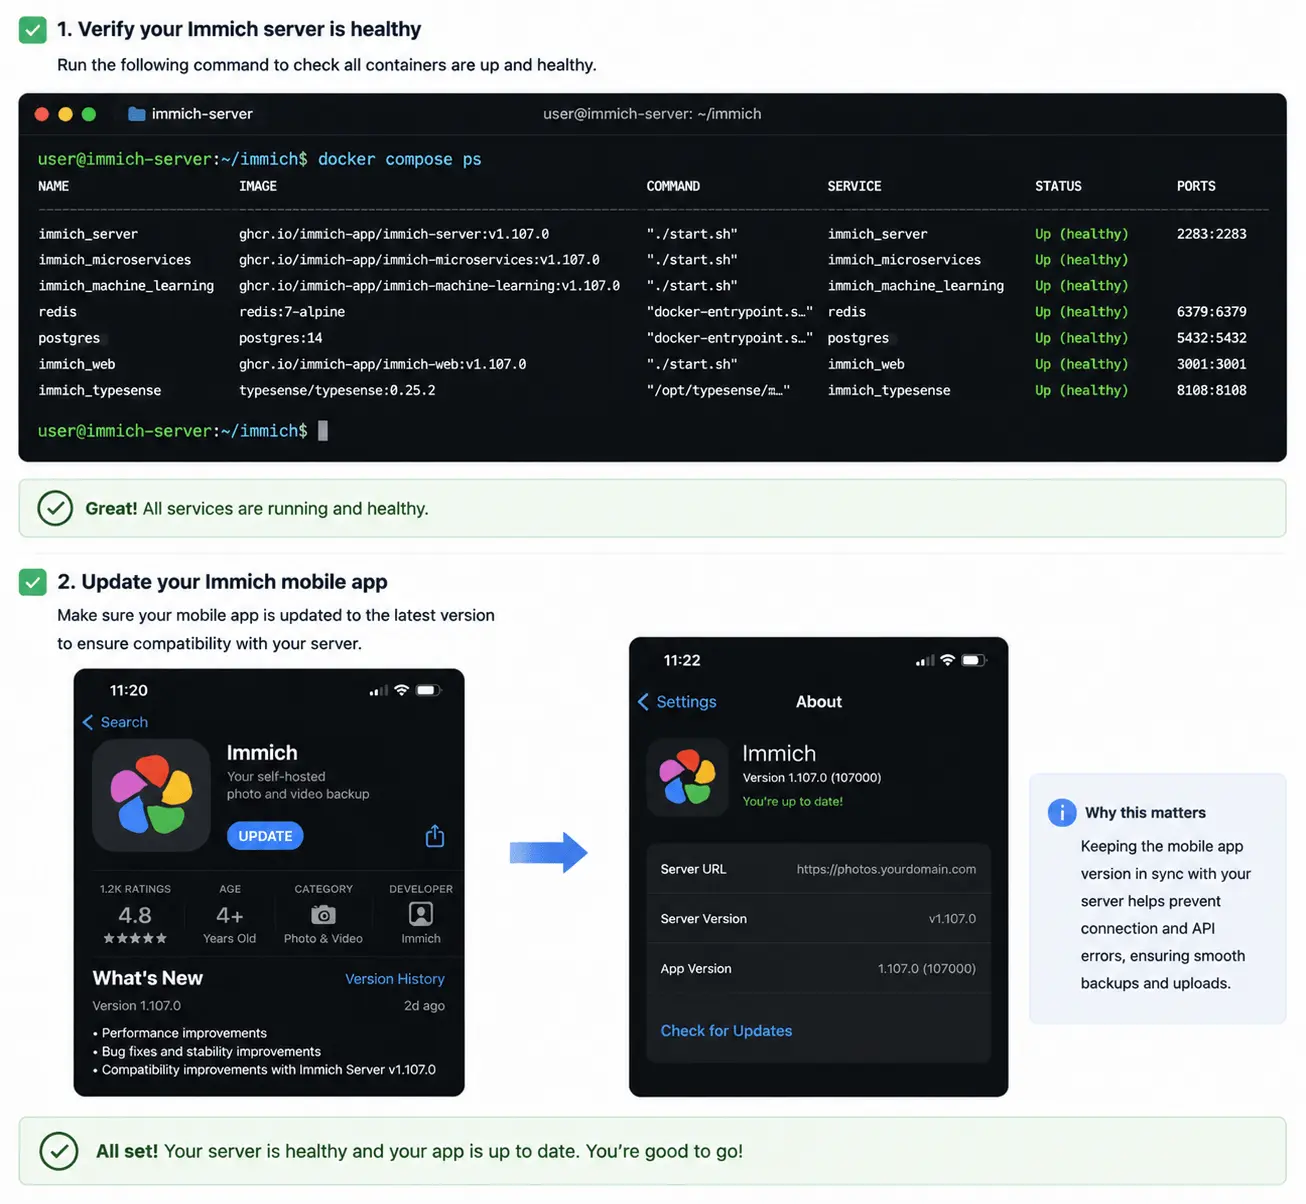
Task: Tap the UPDATE button for Immich
Action: (x=265, y=836)
